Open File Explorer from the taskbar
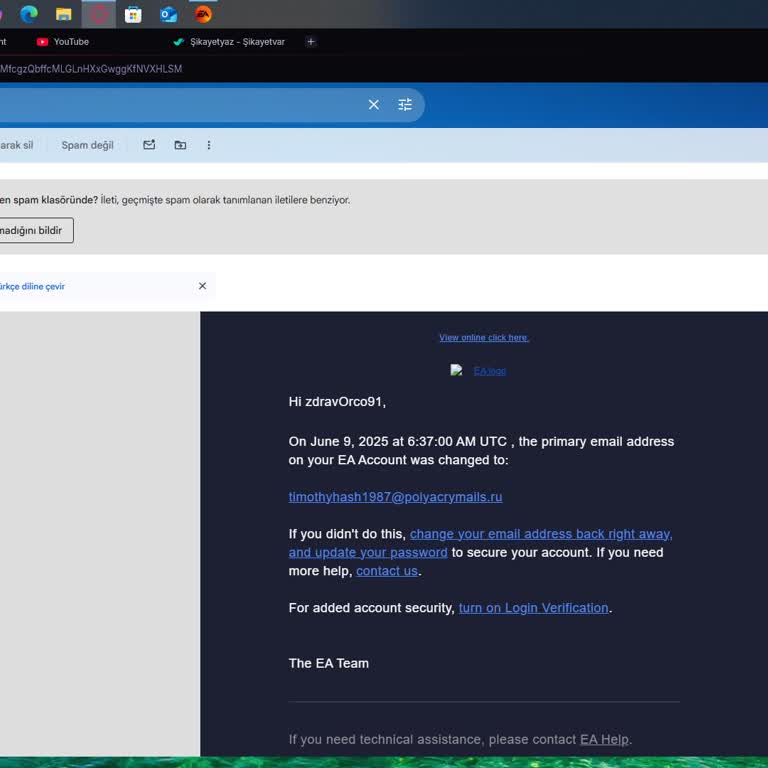The width and height of the screenshot is (768, 768). pos(64,14)
